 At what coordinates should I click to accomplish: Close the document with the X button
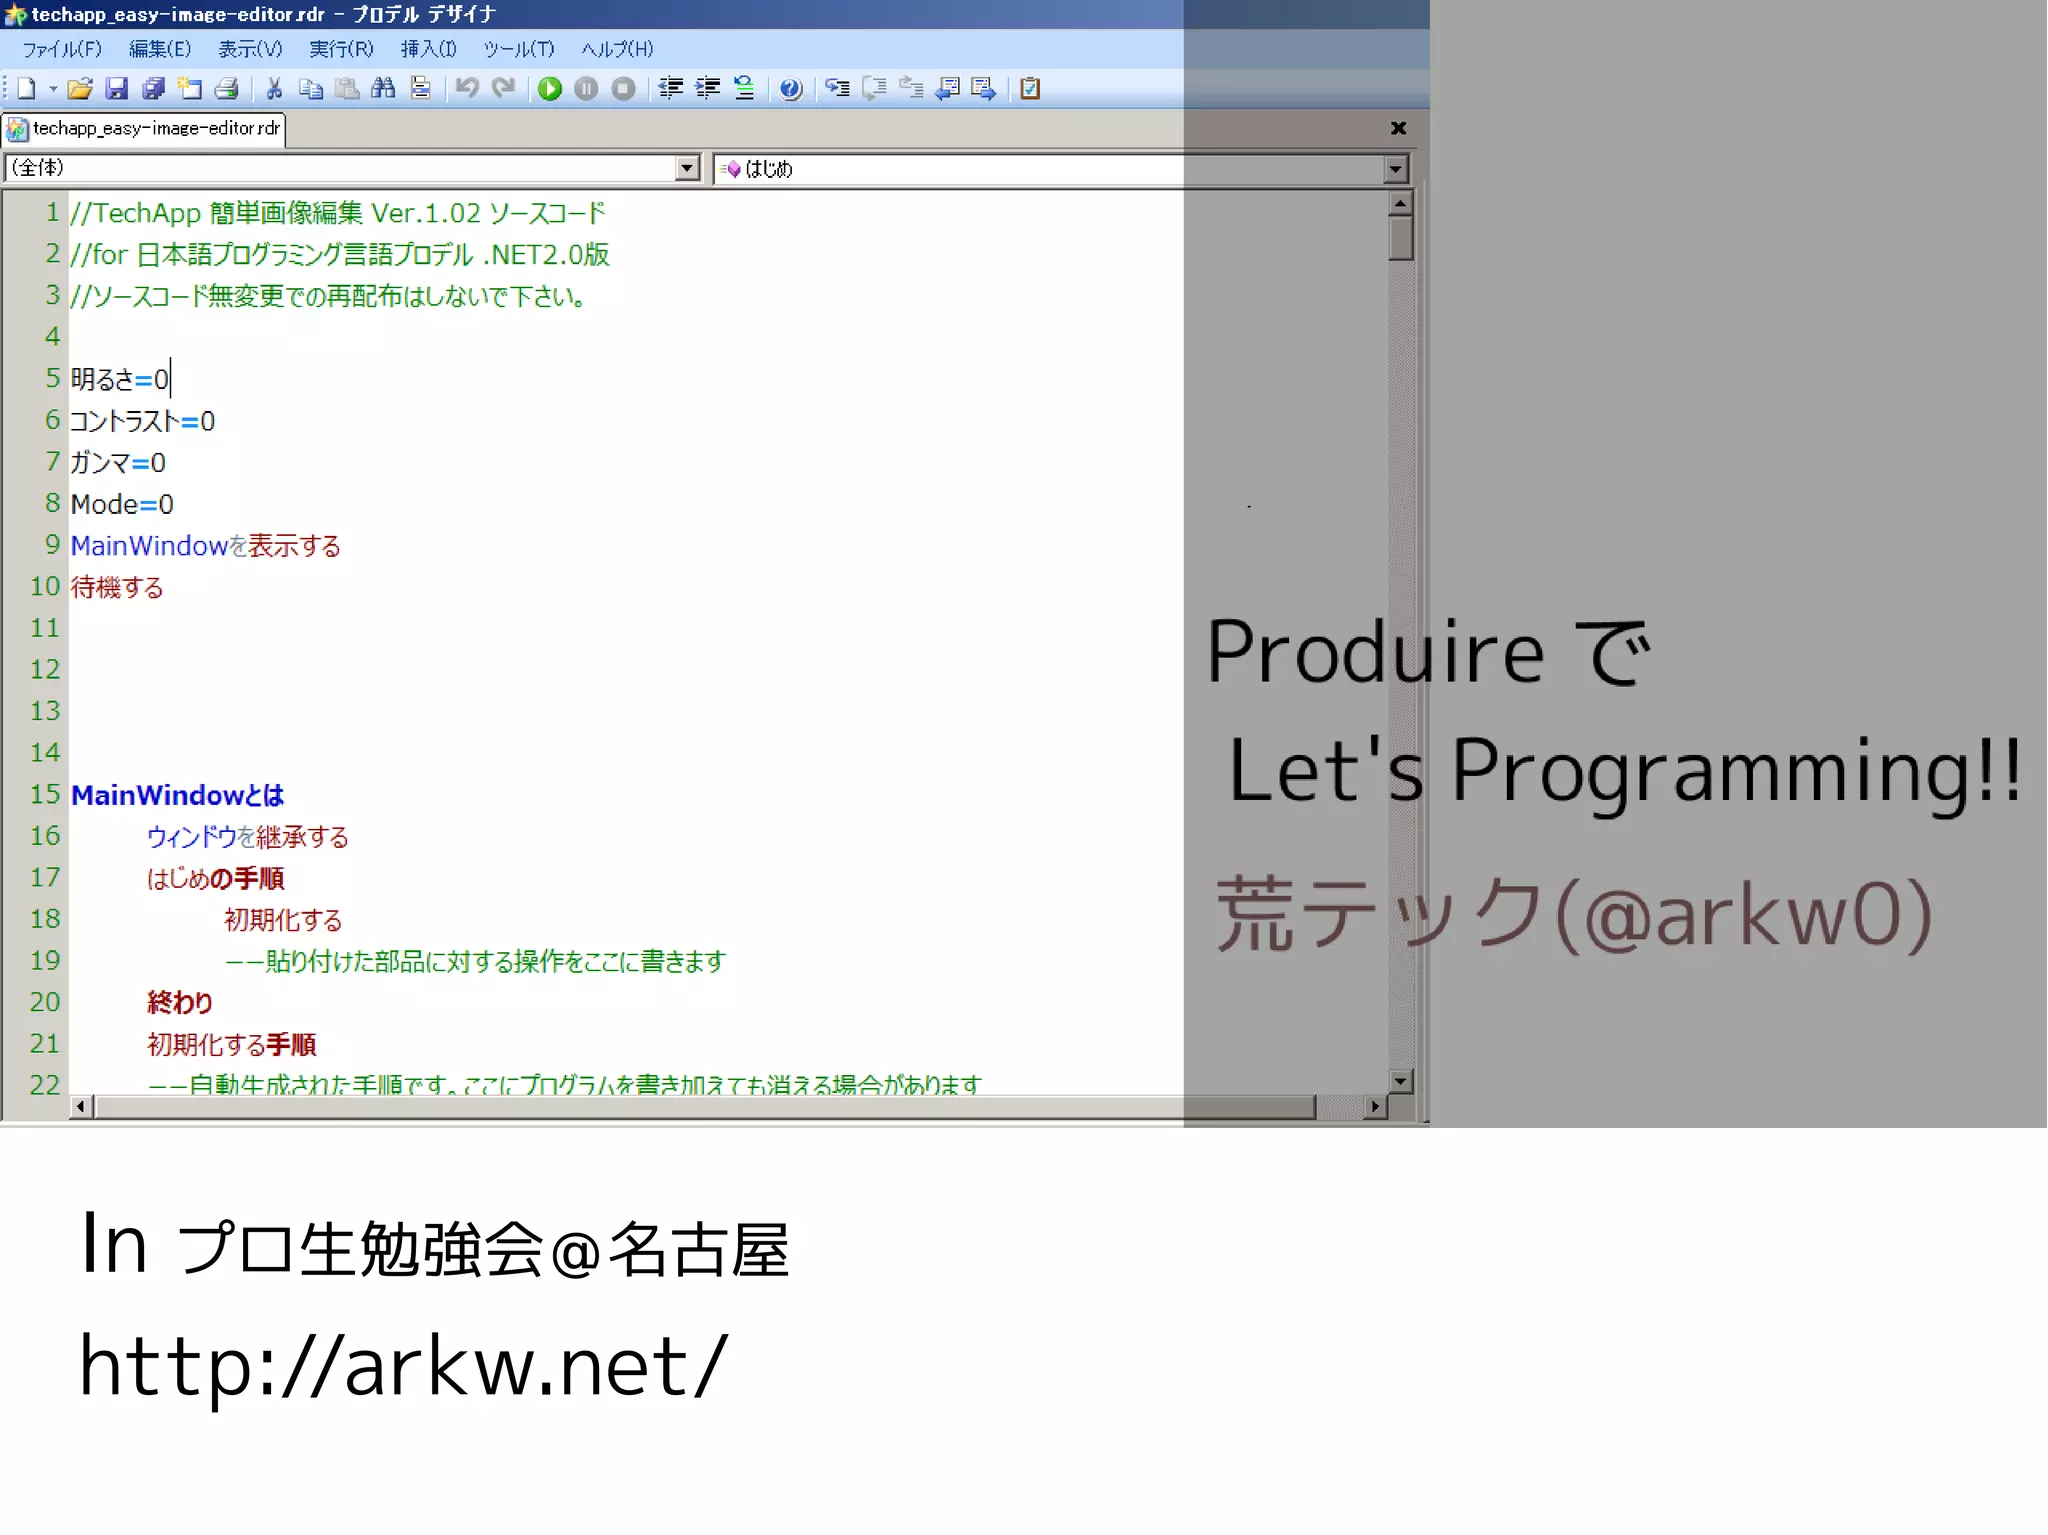(1398, 128)
